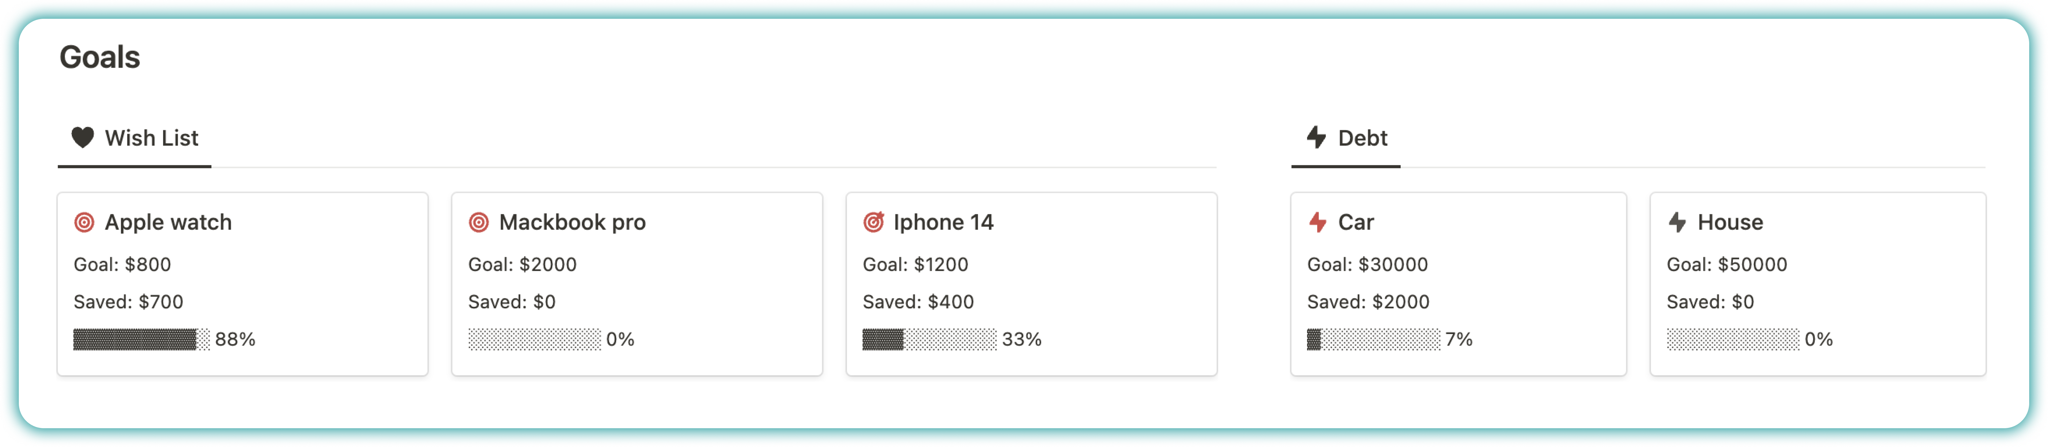Click the 88% progress bar on Apple watch
This screenshot has height=447, width=2048.
click(142, 340)
